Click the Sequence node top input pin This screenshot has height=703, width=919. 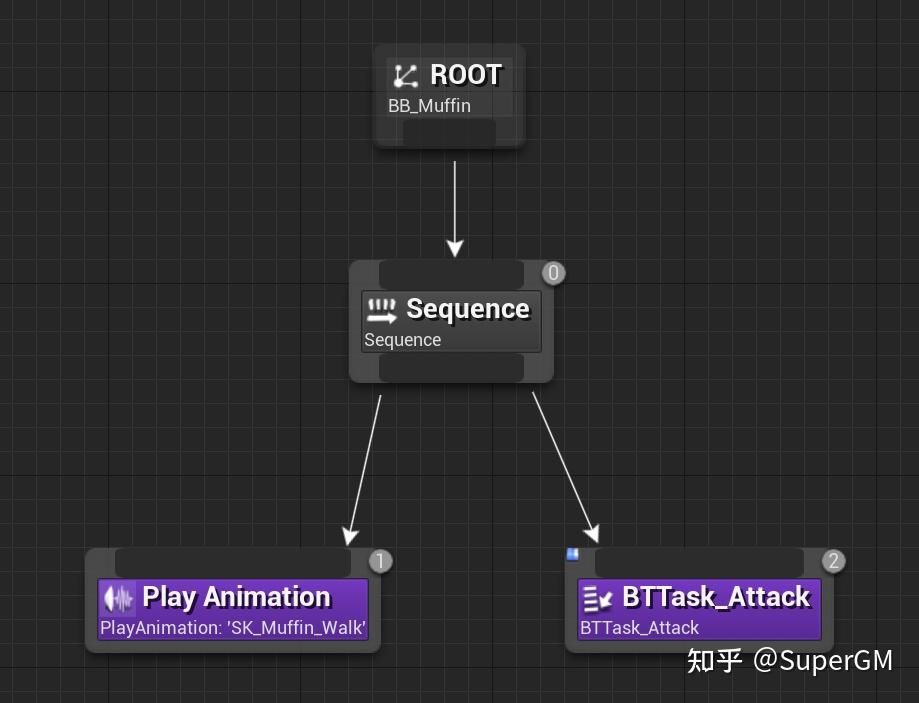pos(450,272)
